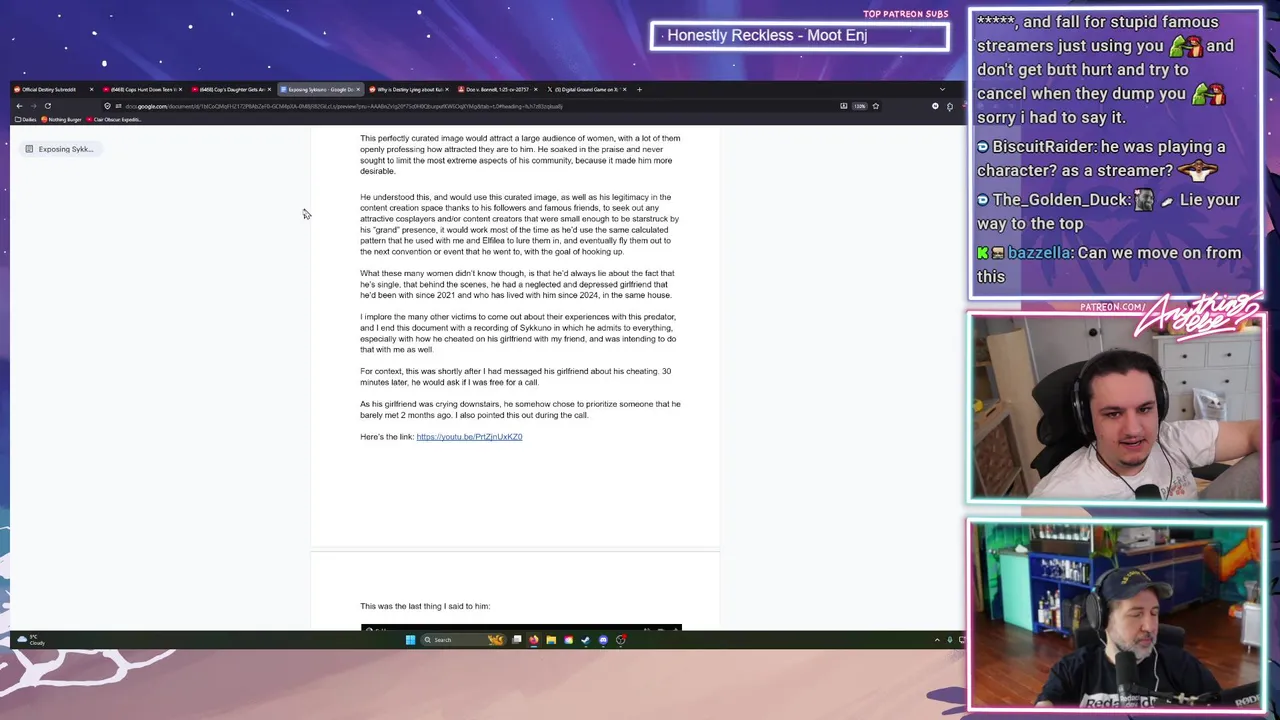Close the Official Destiny Subreddit tab
The width and height of the screenshot is (1280, 720).
(x=91, y=89)
